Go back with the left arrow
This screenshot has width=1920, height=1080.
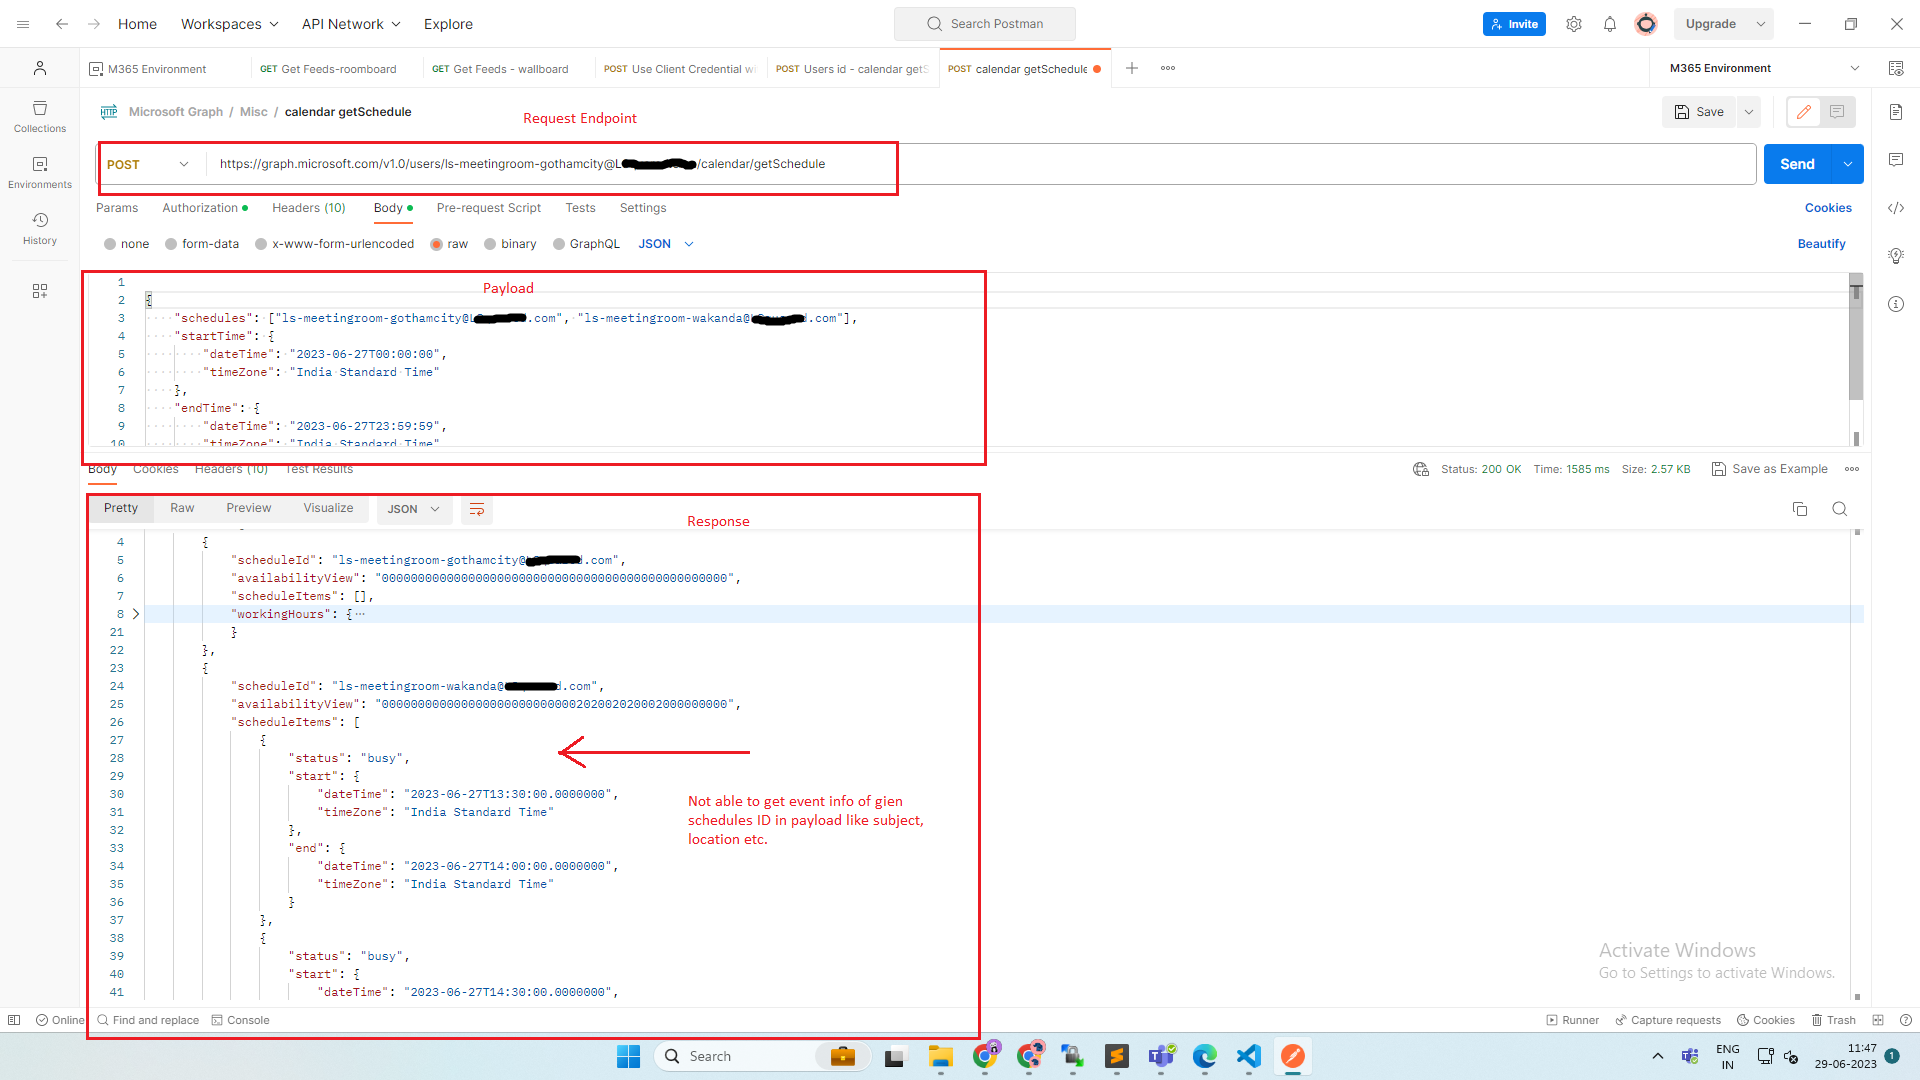click(x=62, y=24)
